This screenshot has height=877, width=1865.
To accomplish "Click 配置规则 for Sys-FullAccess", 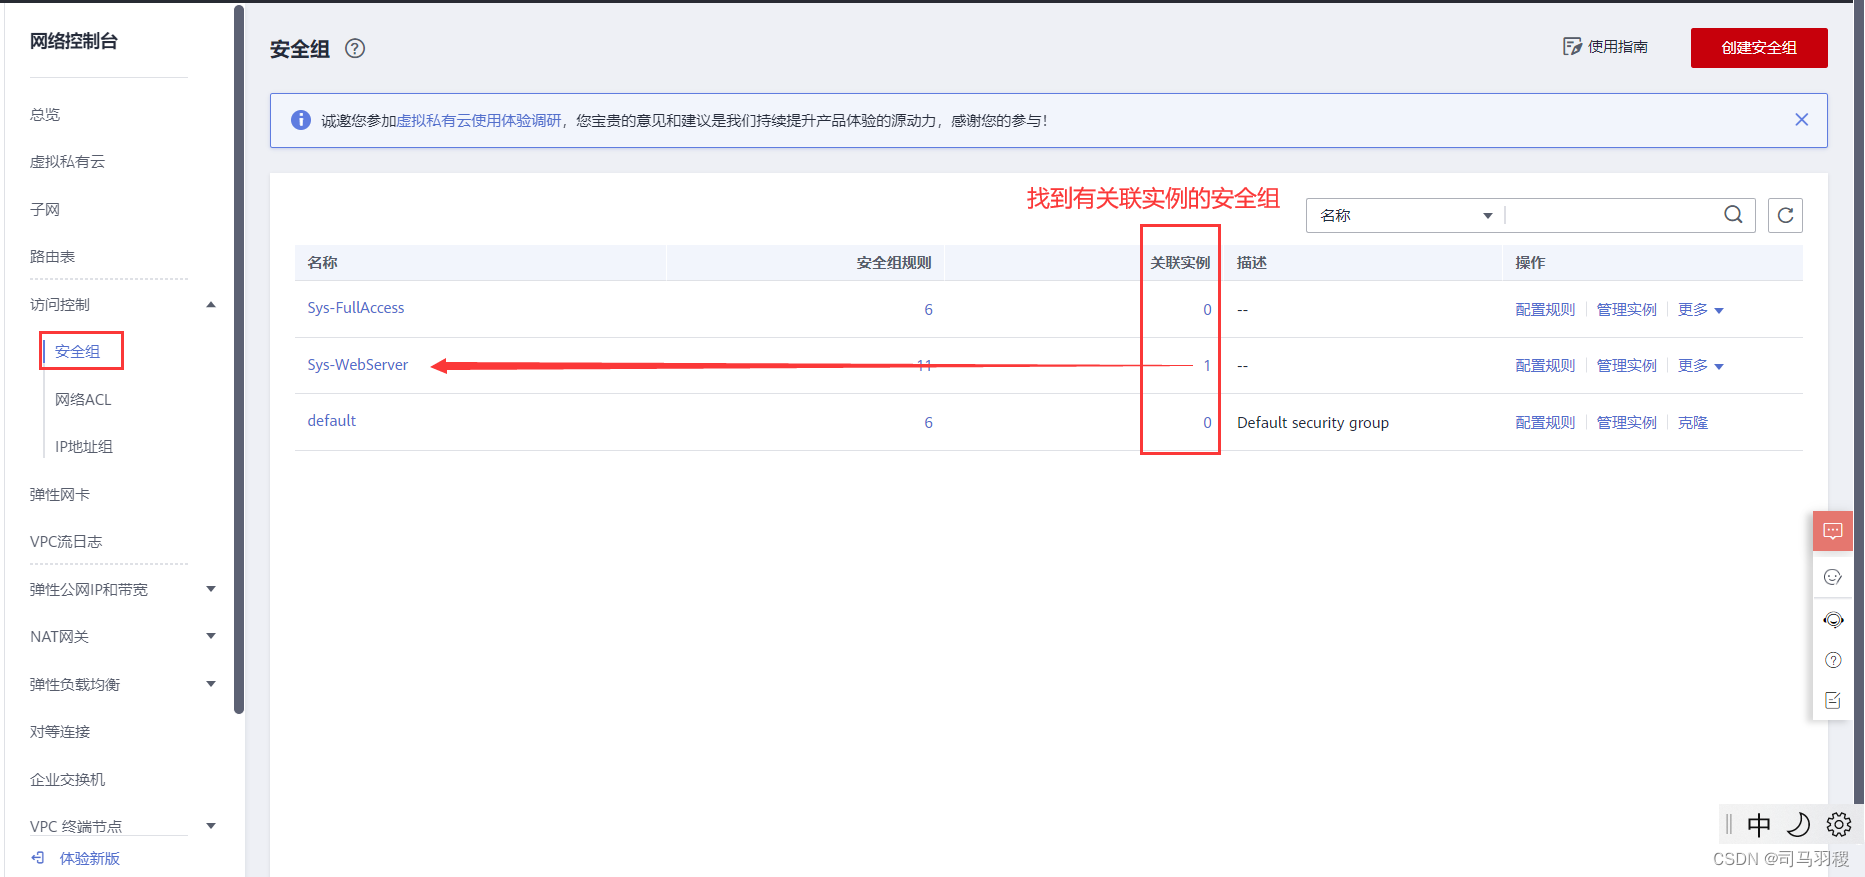I will 1545,310.
